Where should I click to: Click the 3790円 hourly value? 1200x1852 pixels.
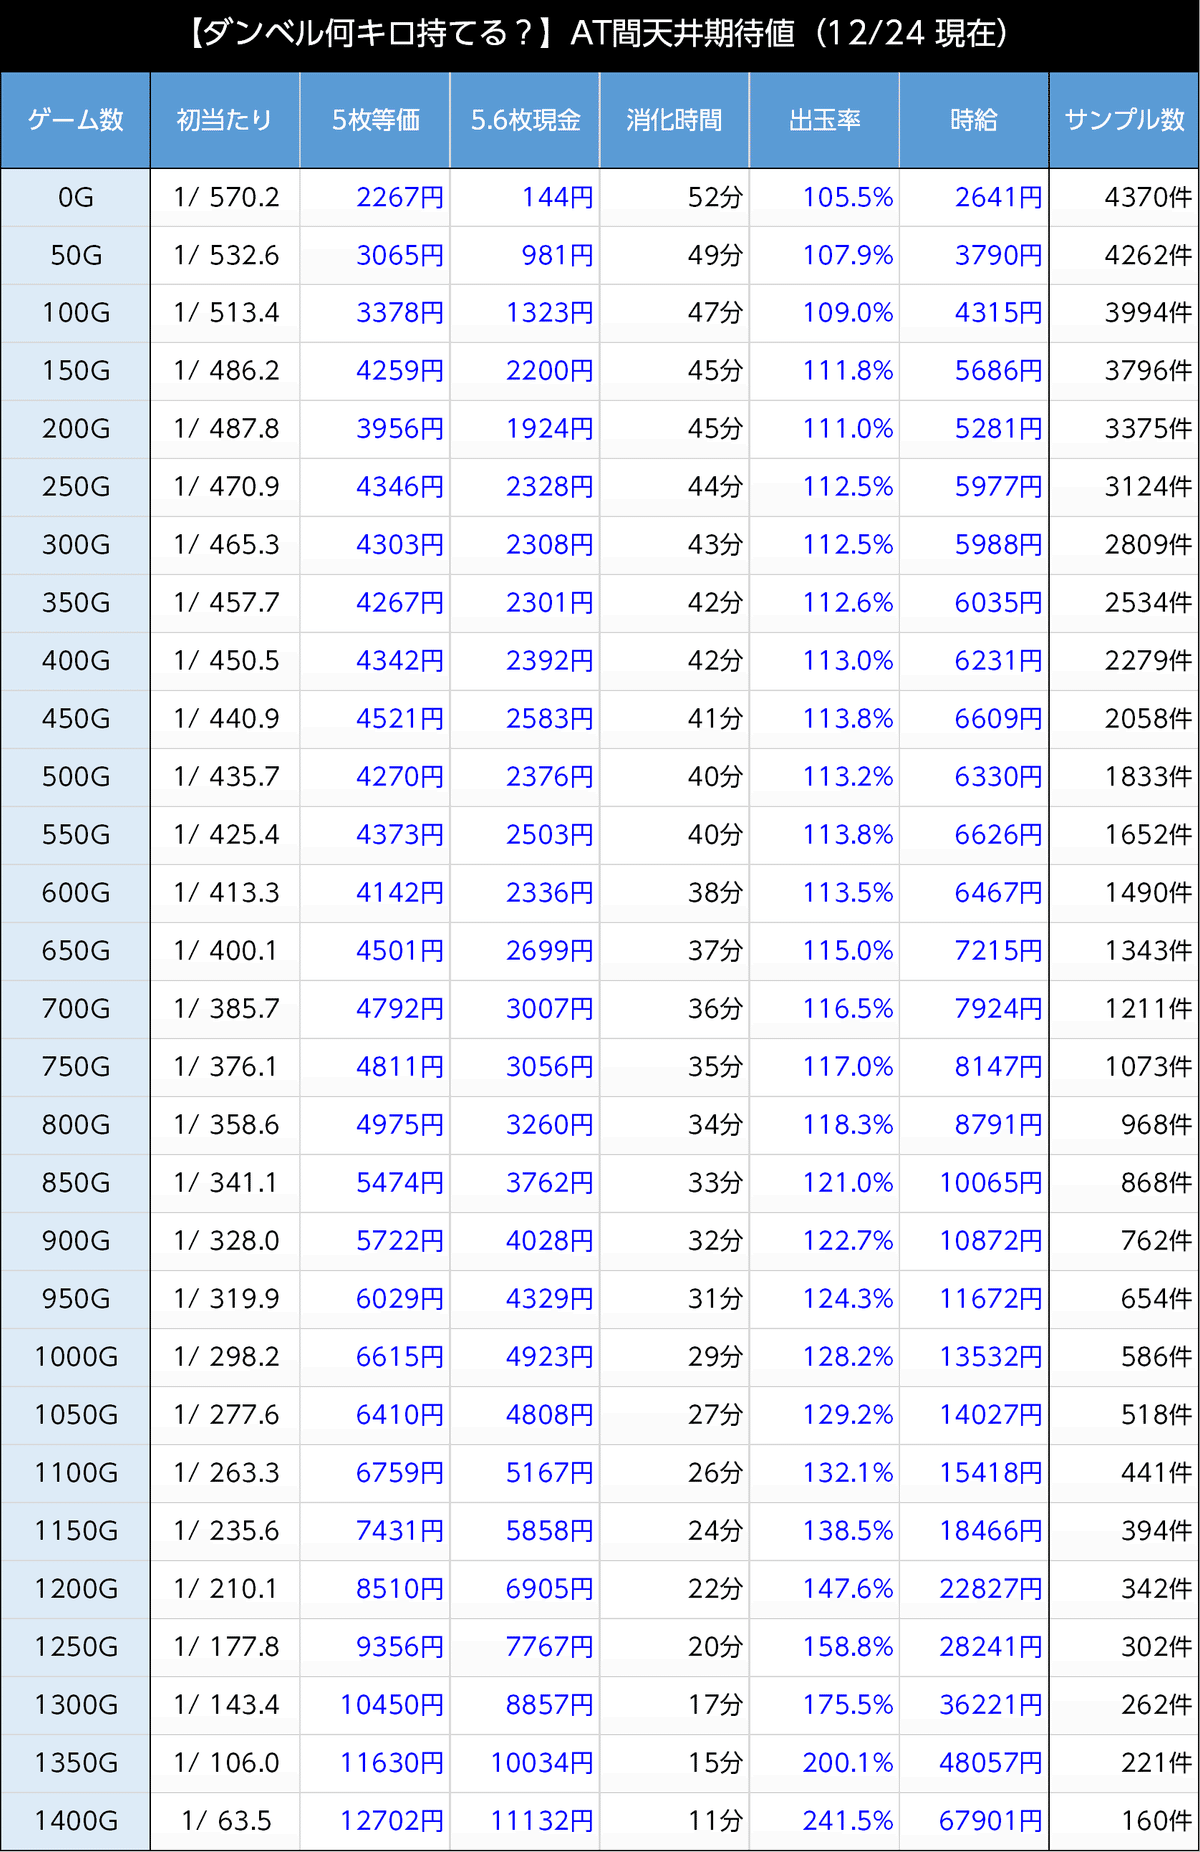pos(998,256)
